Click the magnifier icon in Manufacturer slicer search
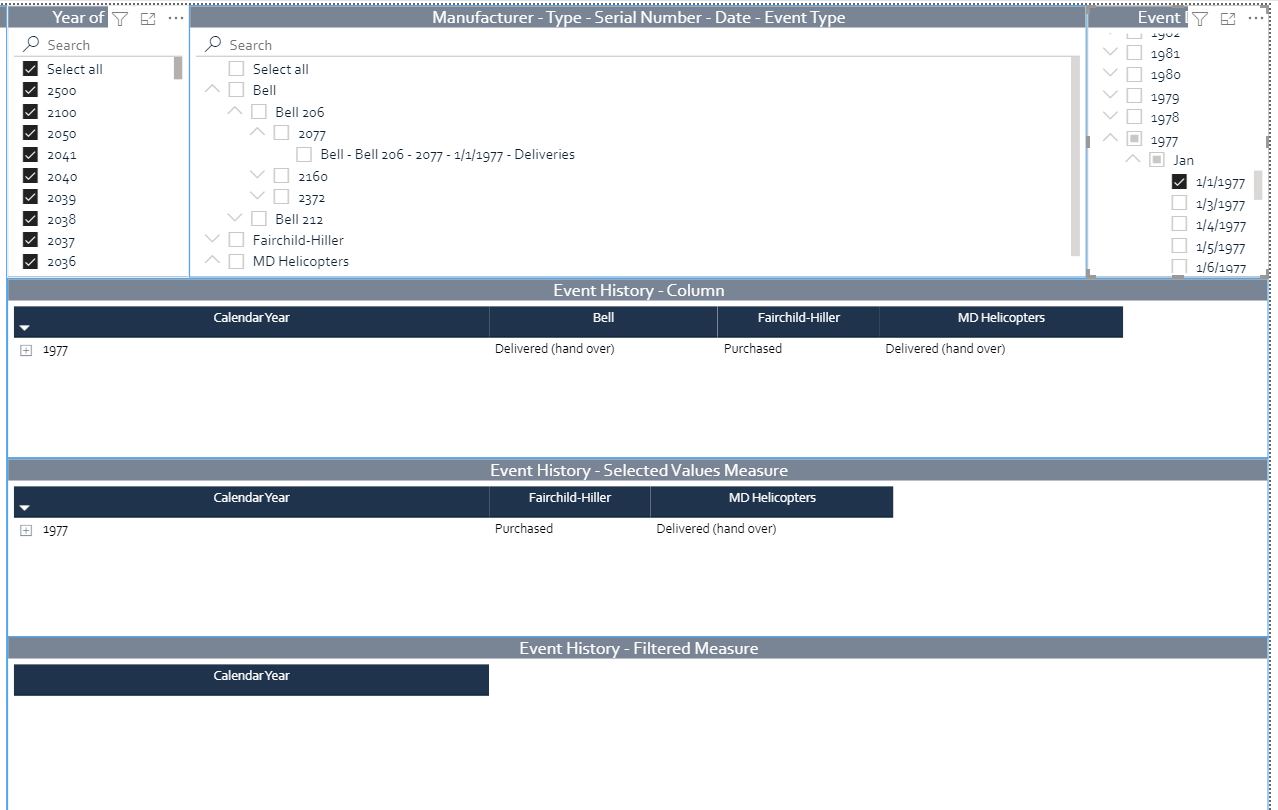 point(213,44)
